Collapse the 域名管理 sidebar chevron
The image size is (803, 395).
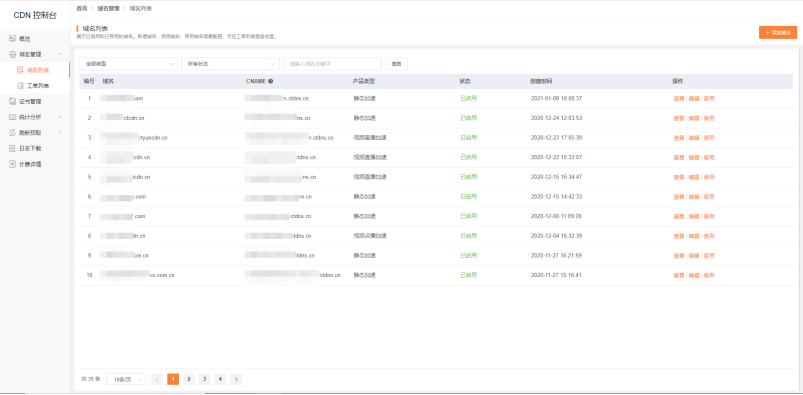click(60, 54)
